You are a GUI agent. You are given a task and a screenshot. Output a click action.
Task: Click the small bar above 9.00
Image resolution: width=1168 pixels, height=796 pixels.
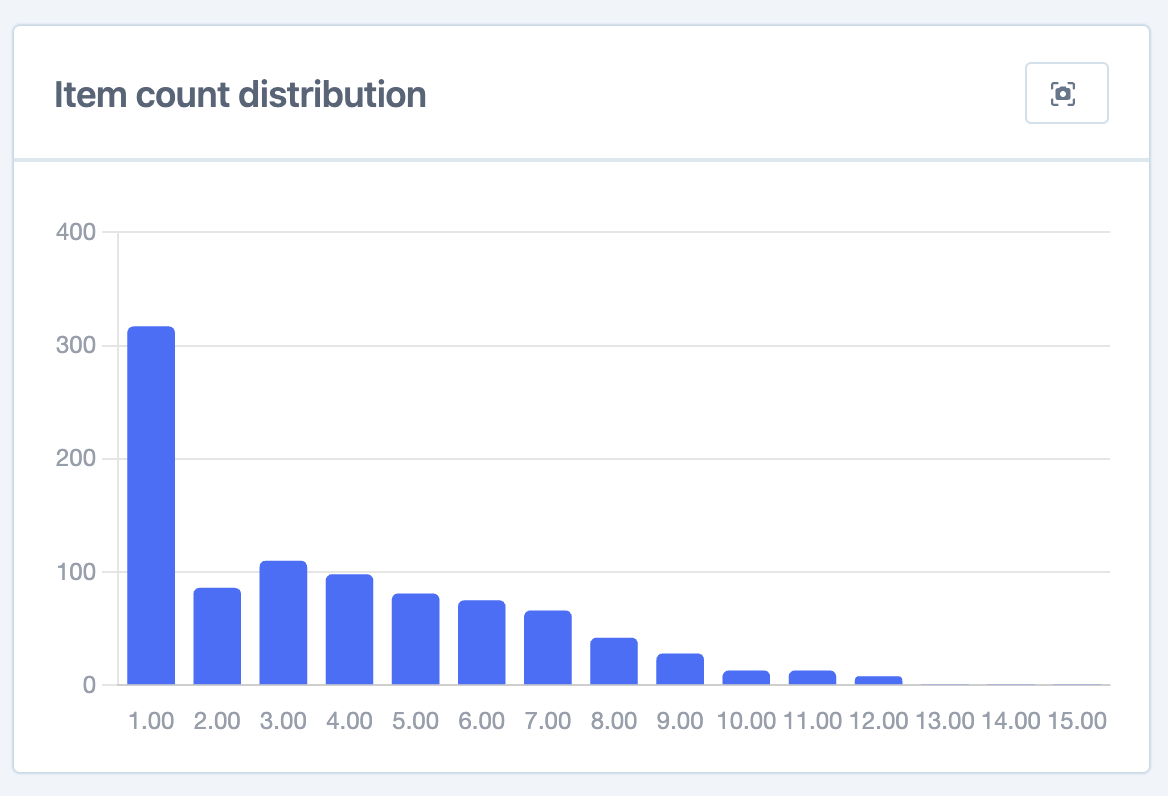pyautogui.click(x=681, y=667)
